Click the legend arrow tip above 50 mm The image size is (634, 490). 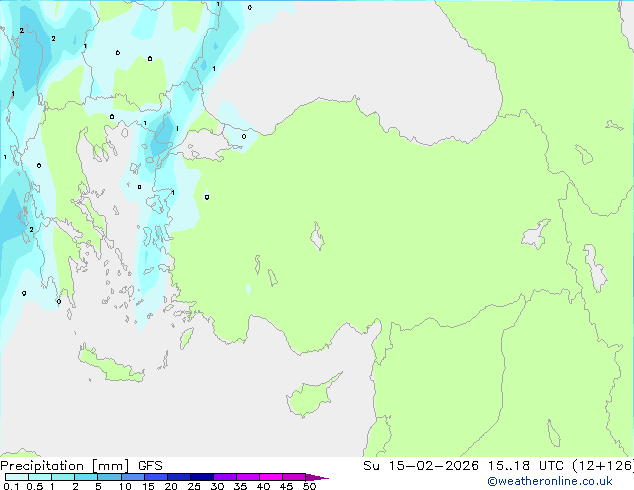pos(317,477)
